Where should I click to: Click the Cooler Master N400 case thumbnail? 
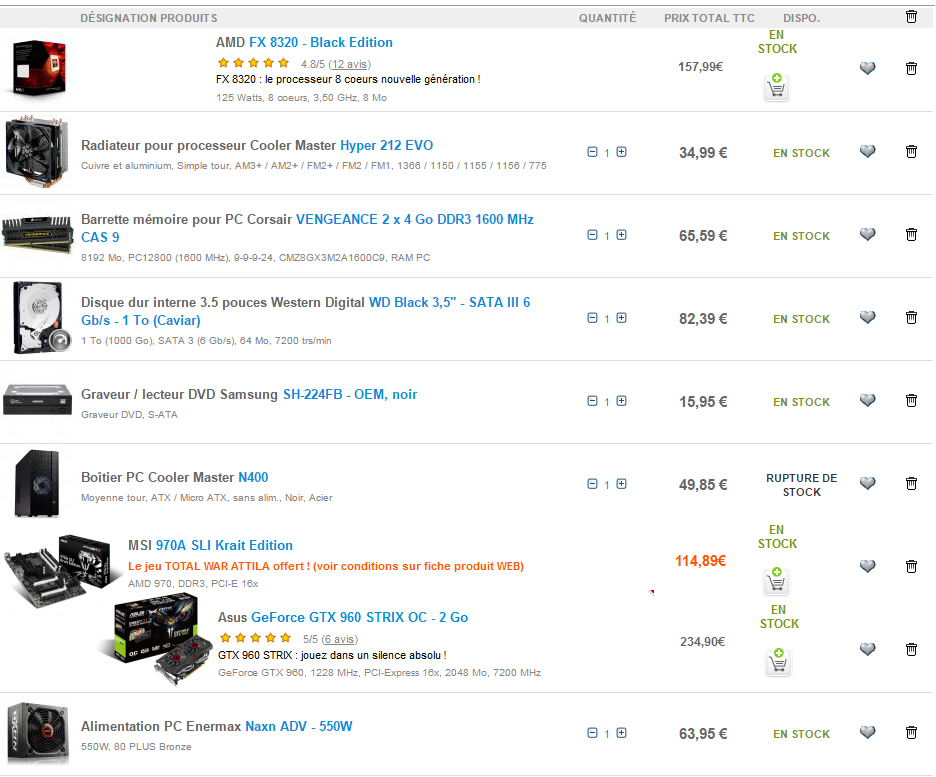coord(36,484)
